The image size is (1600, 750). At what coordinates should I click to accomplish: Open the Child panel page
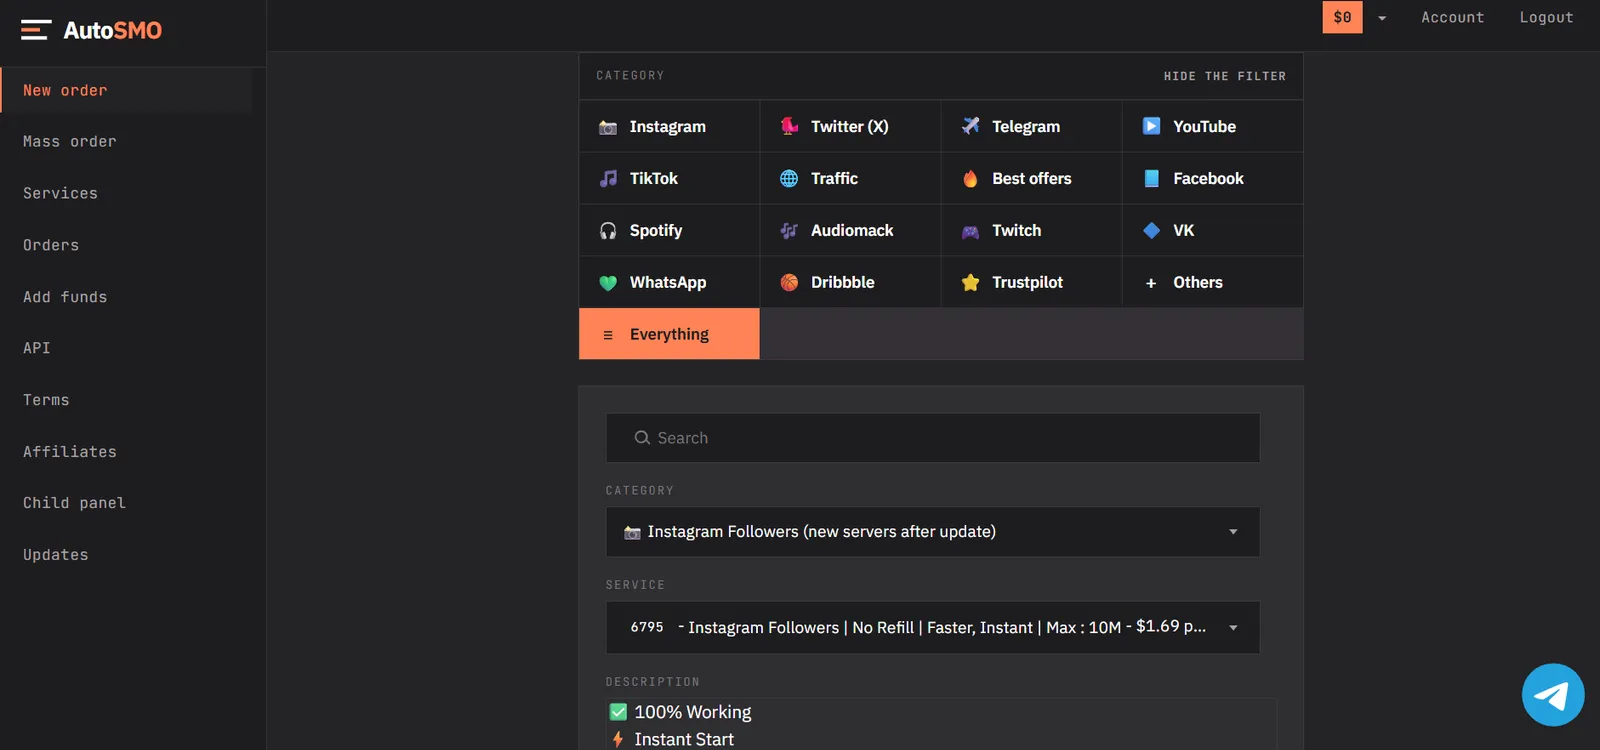74,503
